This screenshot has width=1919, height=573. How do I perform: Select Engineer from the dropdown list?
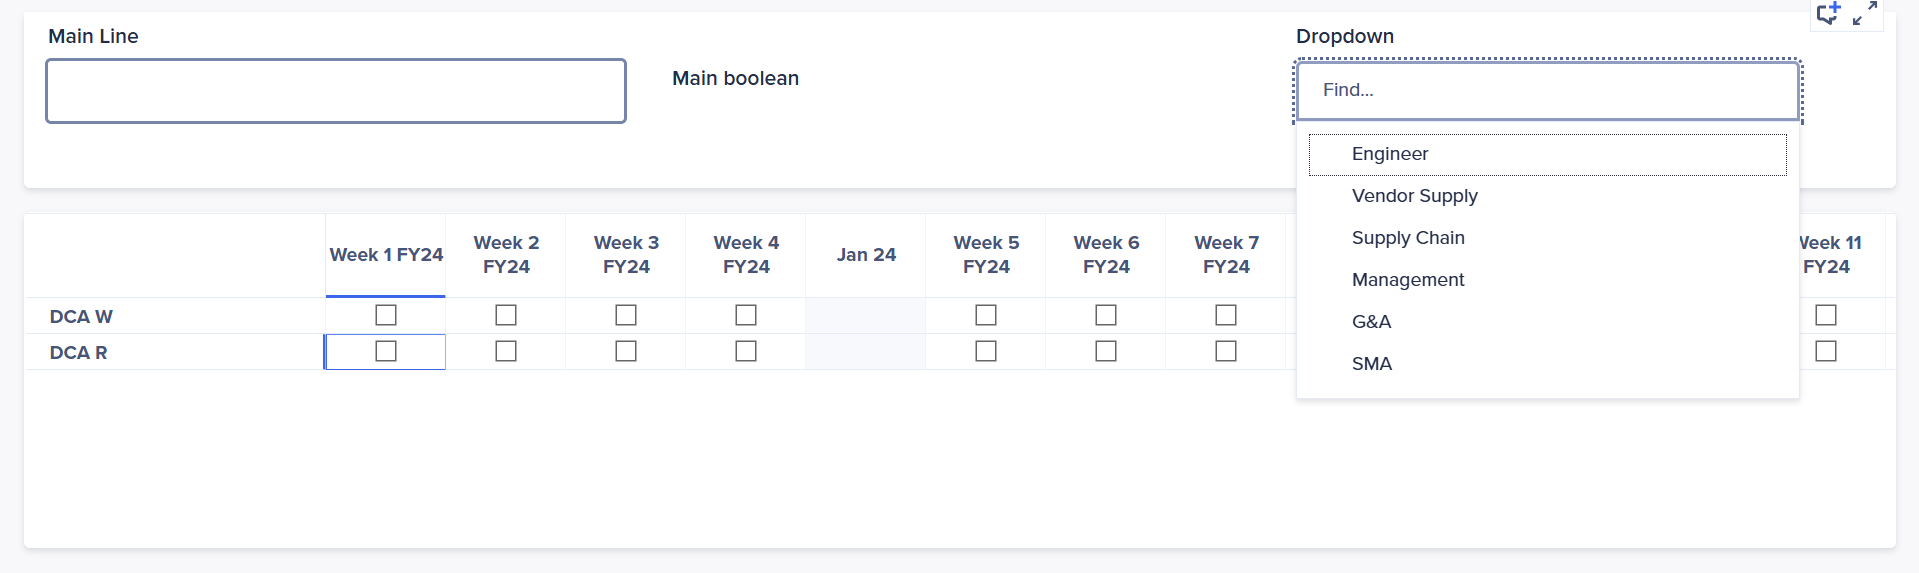[1390, 154]
